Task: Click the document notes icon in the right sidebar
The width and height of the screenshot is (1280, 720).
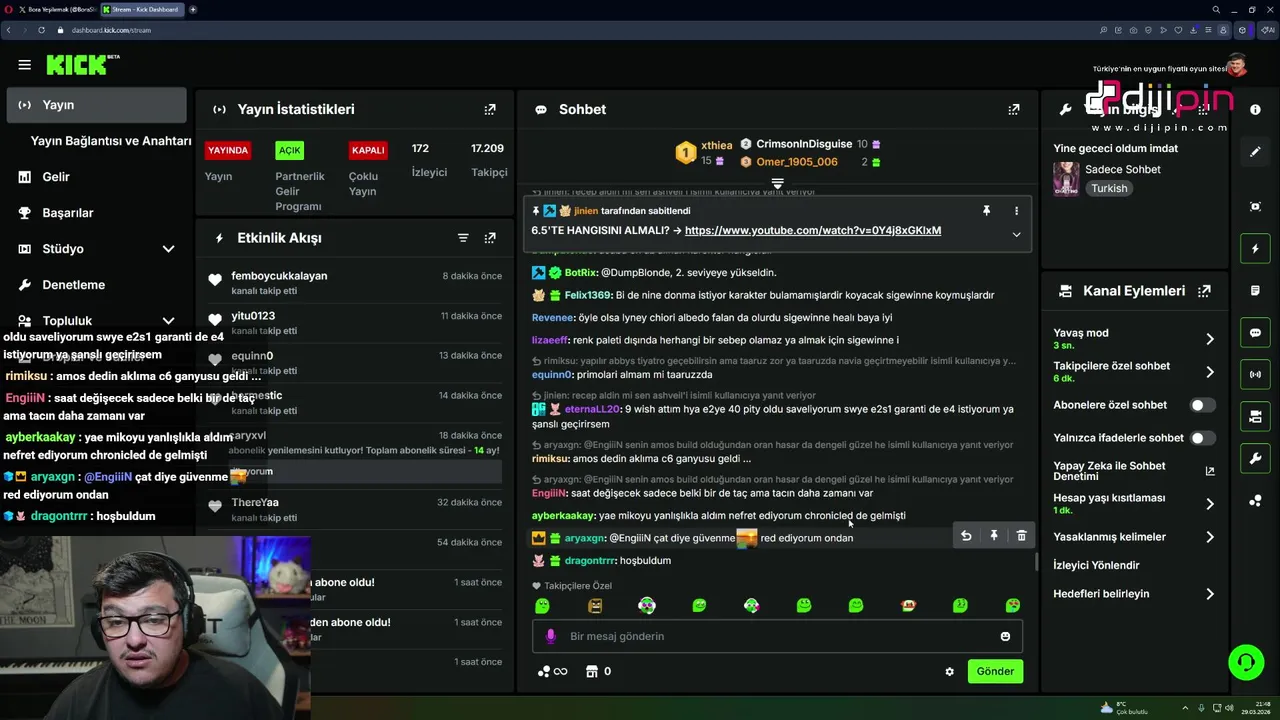Action: point(1255,291)
